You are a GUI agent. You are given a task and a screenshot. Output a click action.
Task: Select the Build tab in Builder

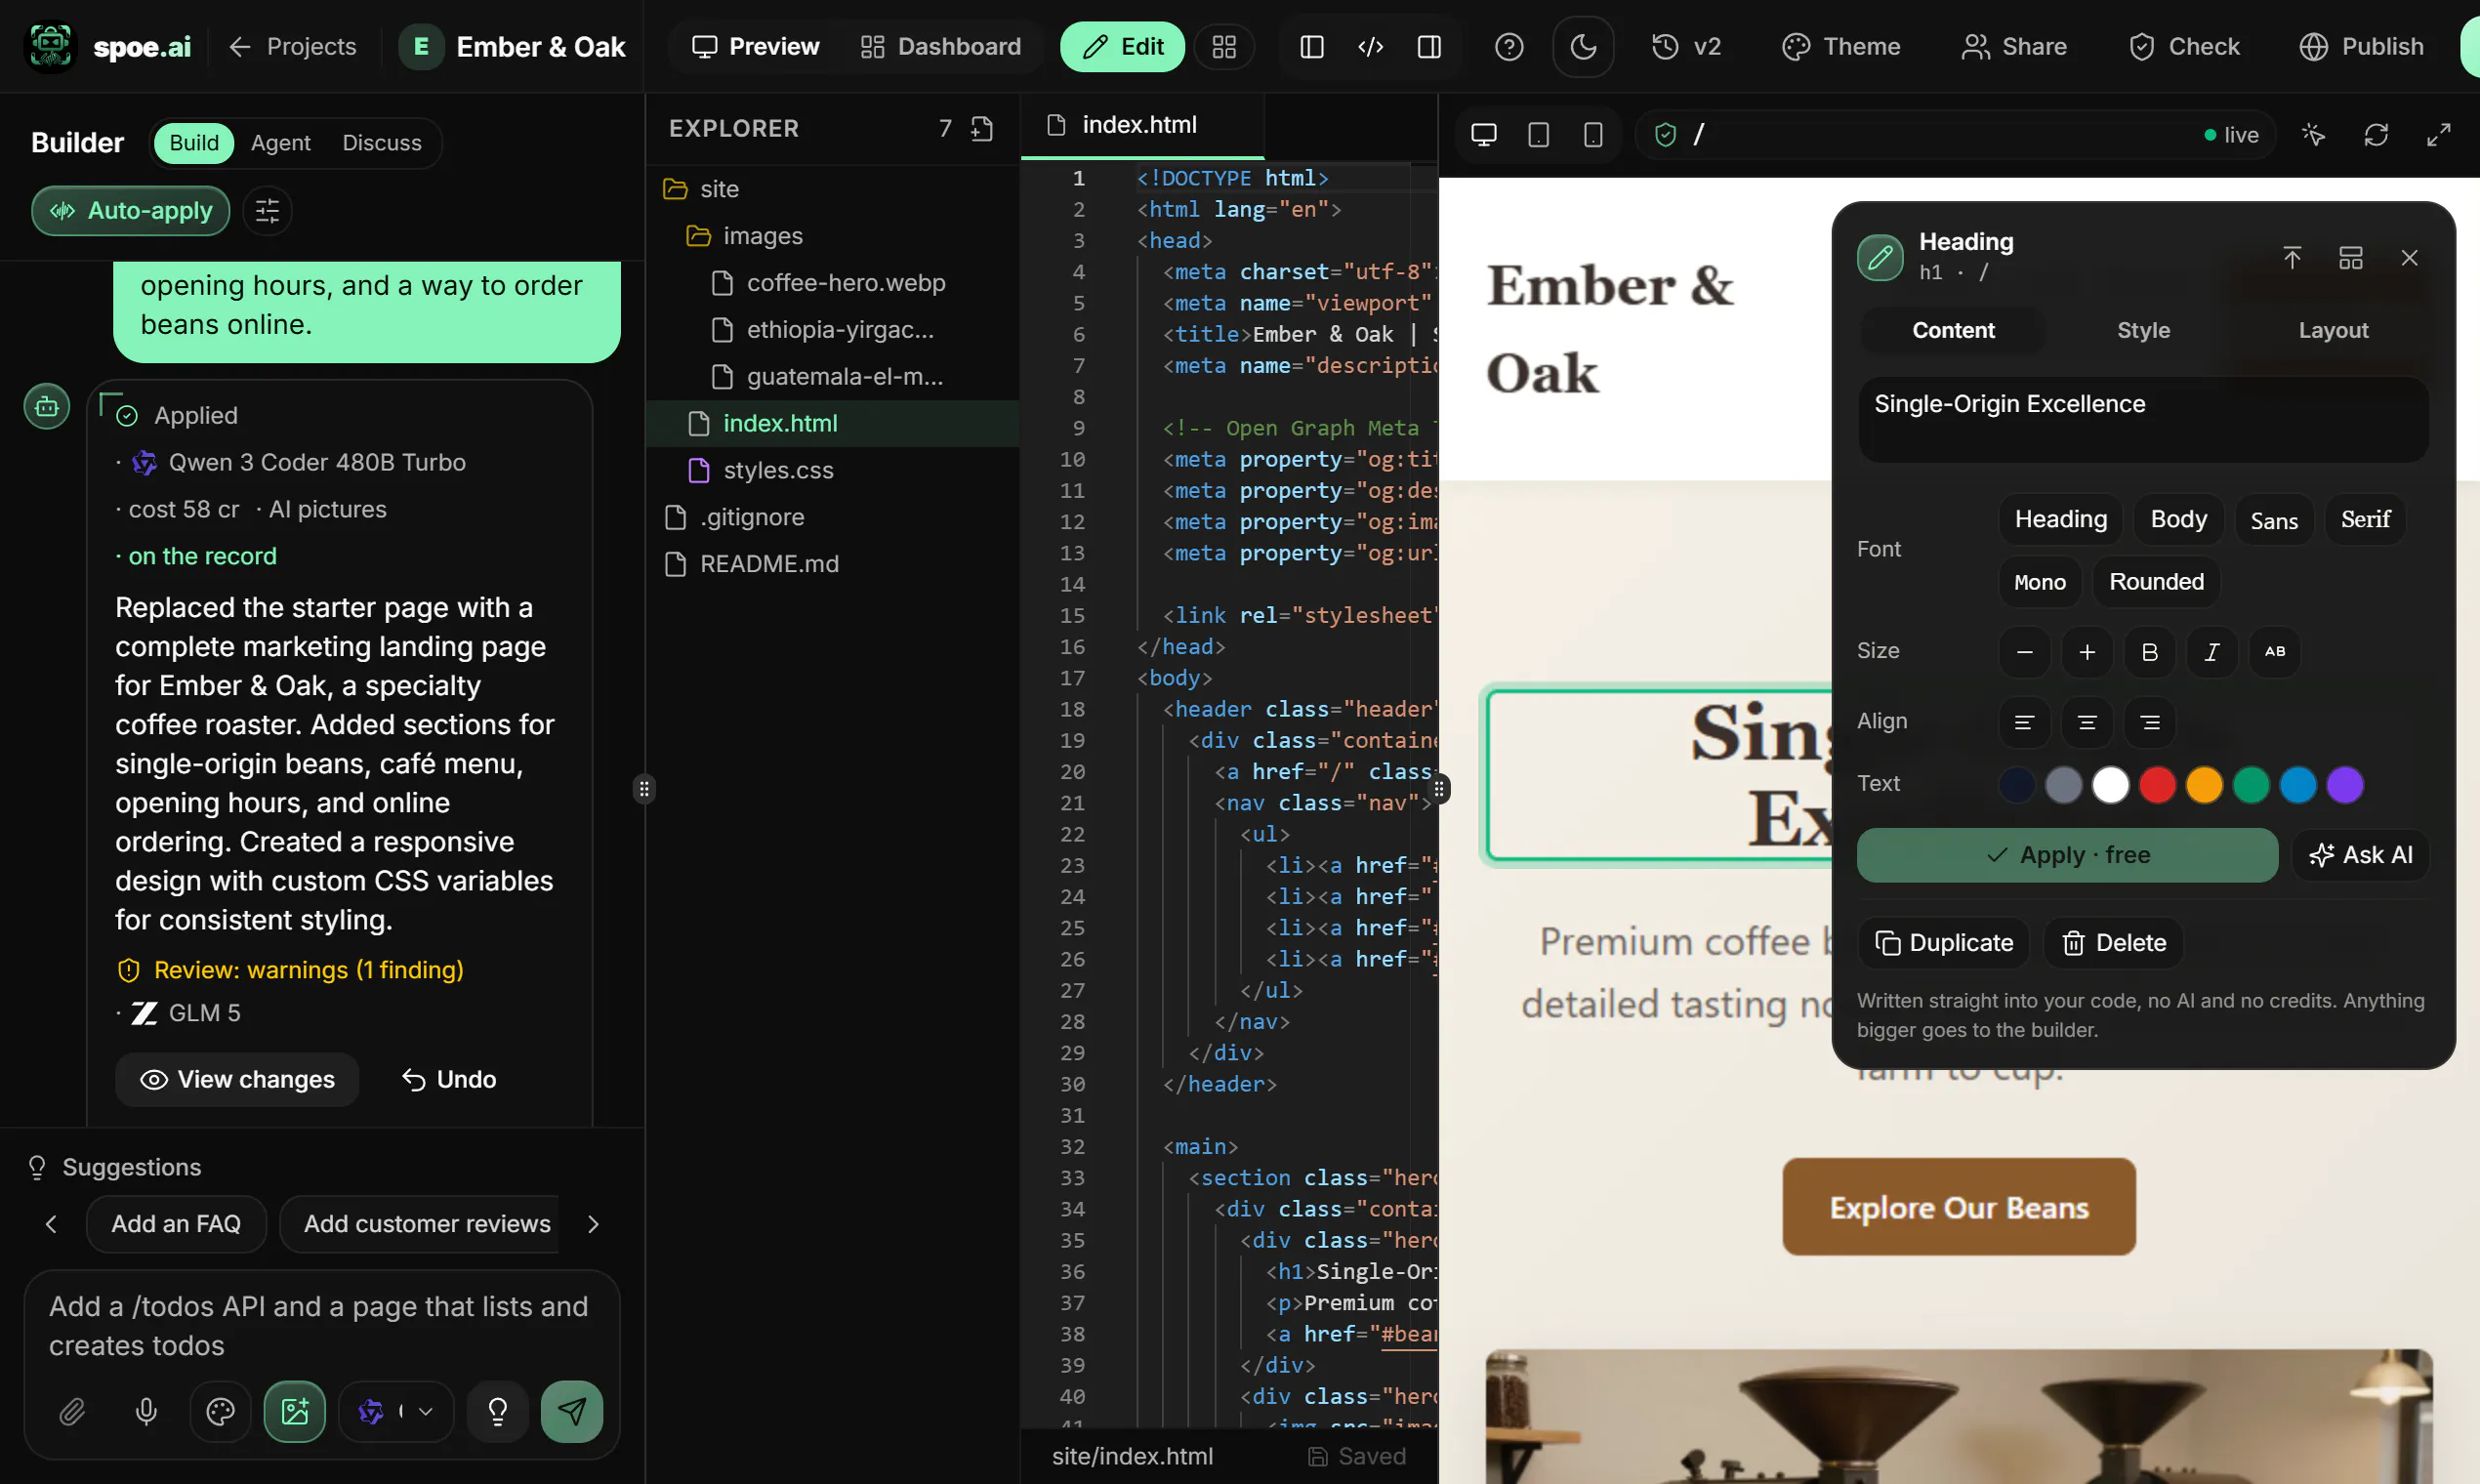[x=194, y=142]
